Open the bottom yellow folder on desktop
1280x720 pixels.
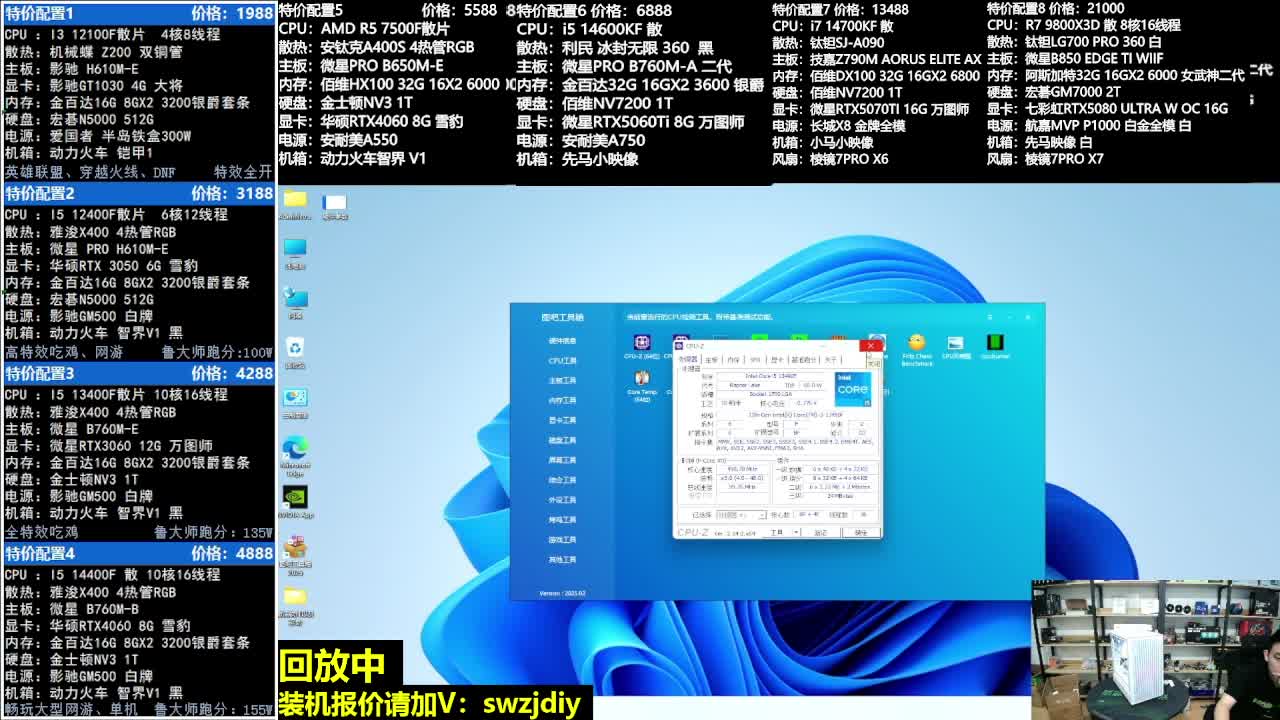295,606
